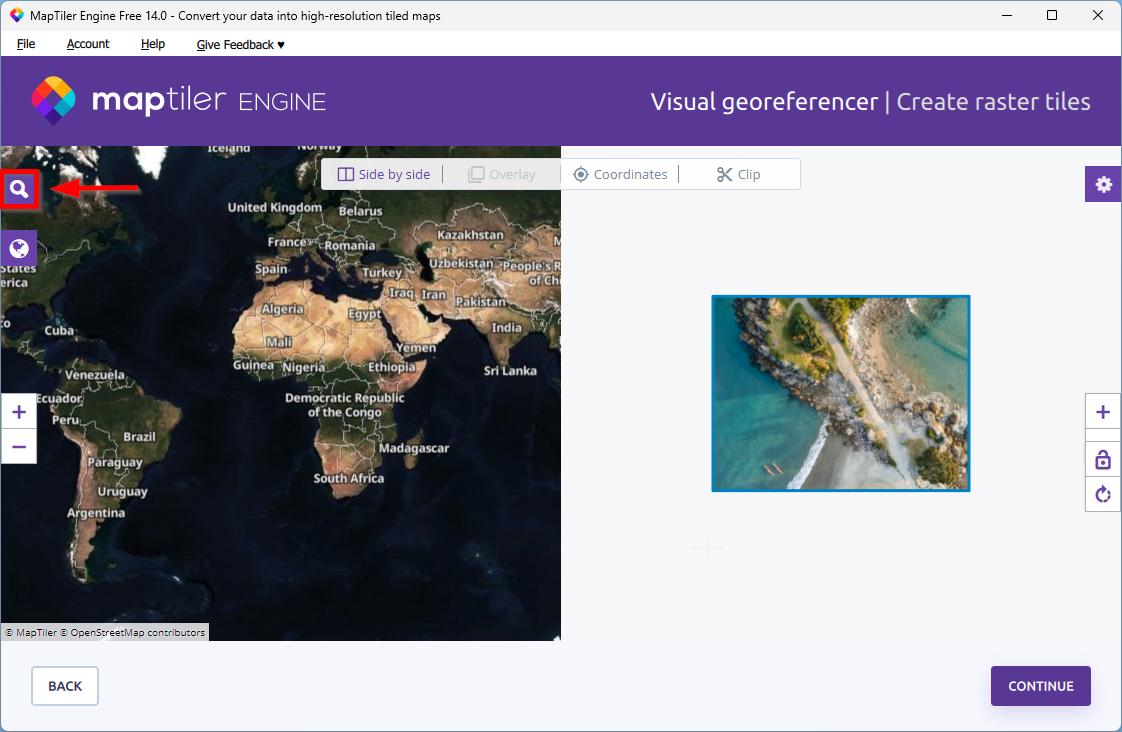Screen dimensions: 1122x732
Task: Select the Clip scissors tool
Action: tap(738, 175)
